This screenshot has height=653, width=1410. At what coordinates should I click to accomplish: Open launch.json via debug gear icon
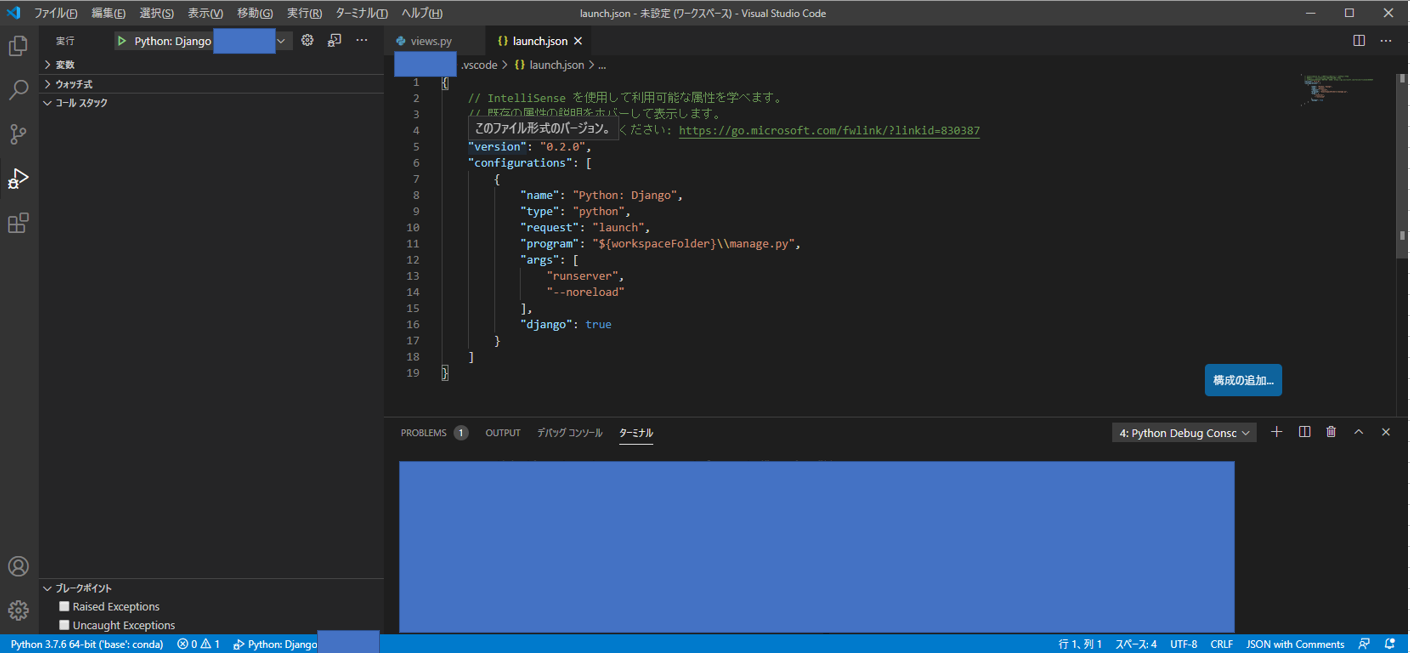307,41
